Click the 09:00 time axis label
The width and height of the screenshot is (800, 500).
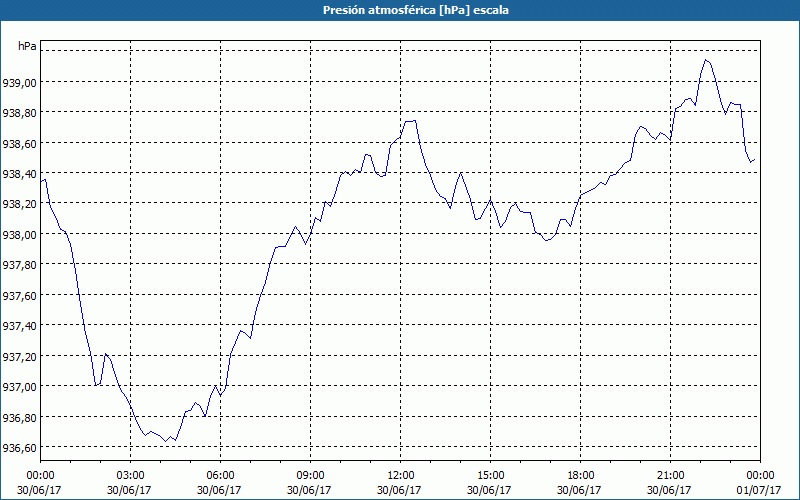point(310,476)
